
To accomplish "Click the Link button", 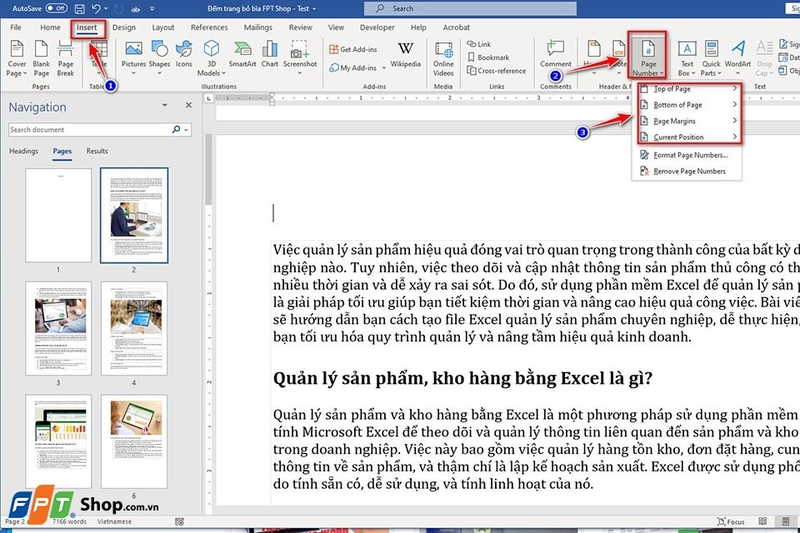I will 479,44.
